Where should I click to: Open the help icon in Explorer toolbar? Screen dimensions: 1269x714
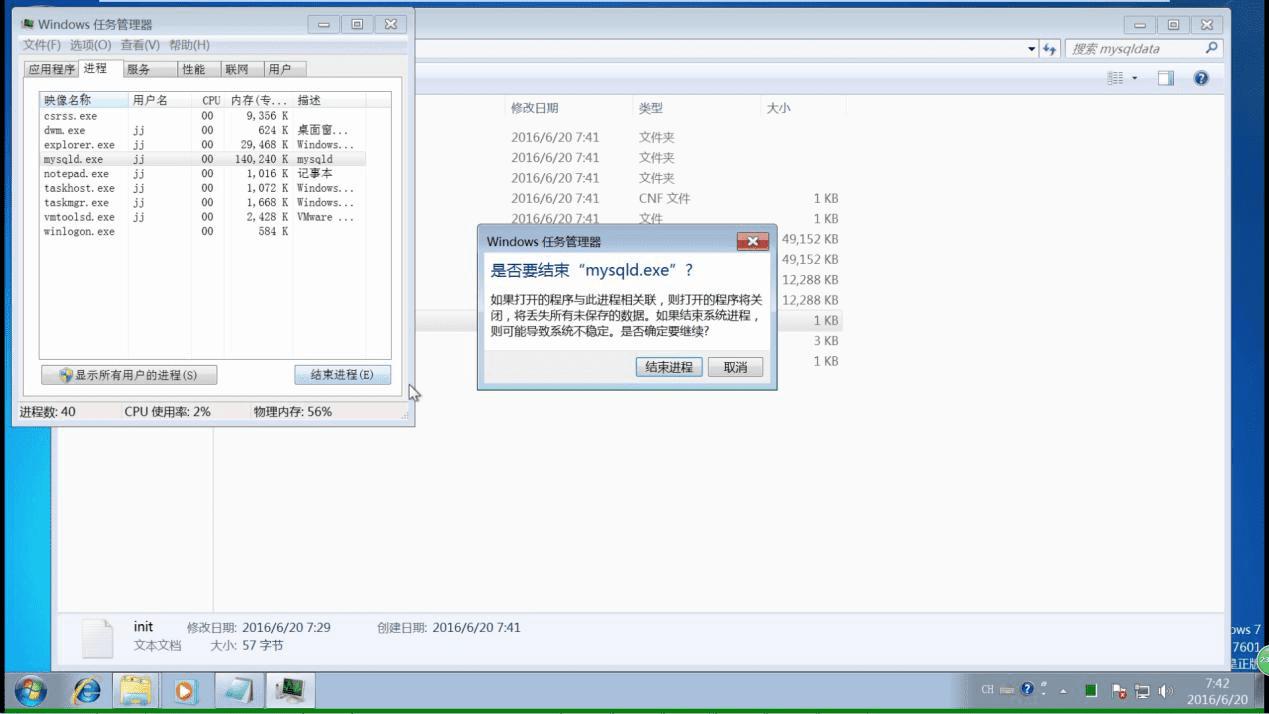[1200, 77]
